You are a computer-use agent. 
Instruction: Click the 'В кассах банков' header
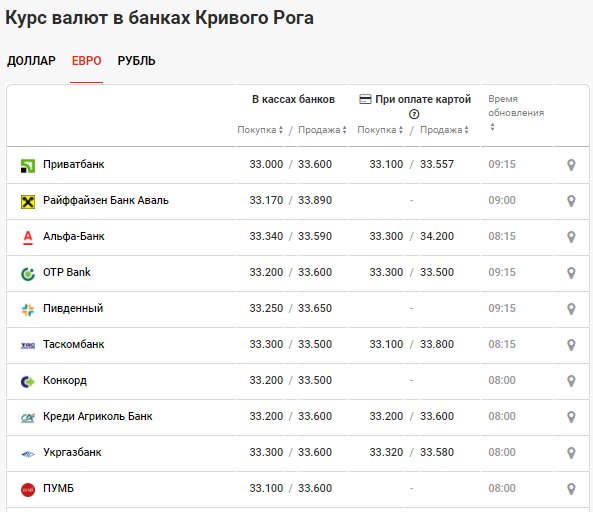tap(293, 99)
